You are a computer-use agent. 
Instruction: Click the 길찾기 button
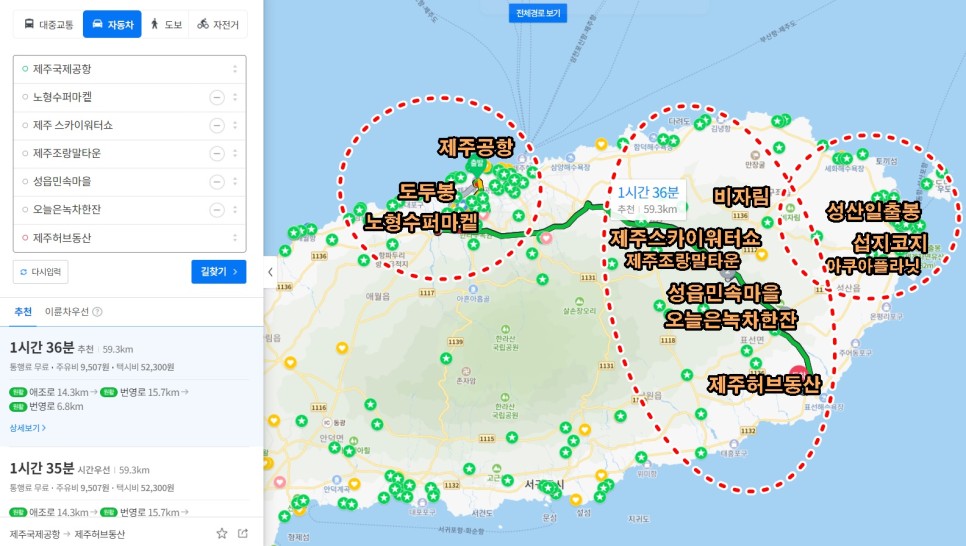coord(219,272)
